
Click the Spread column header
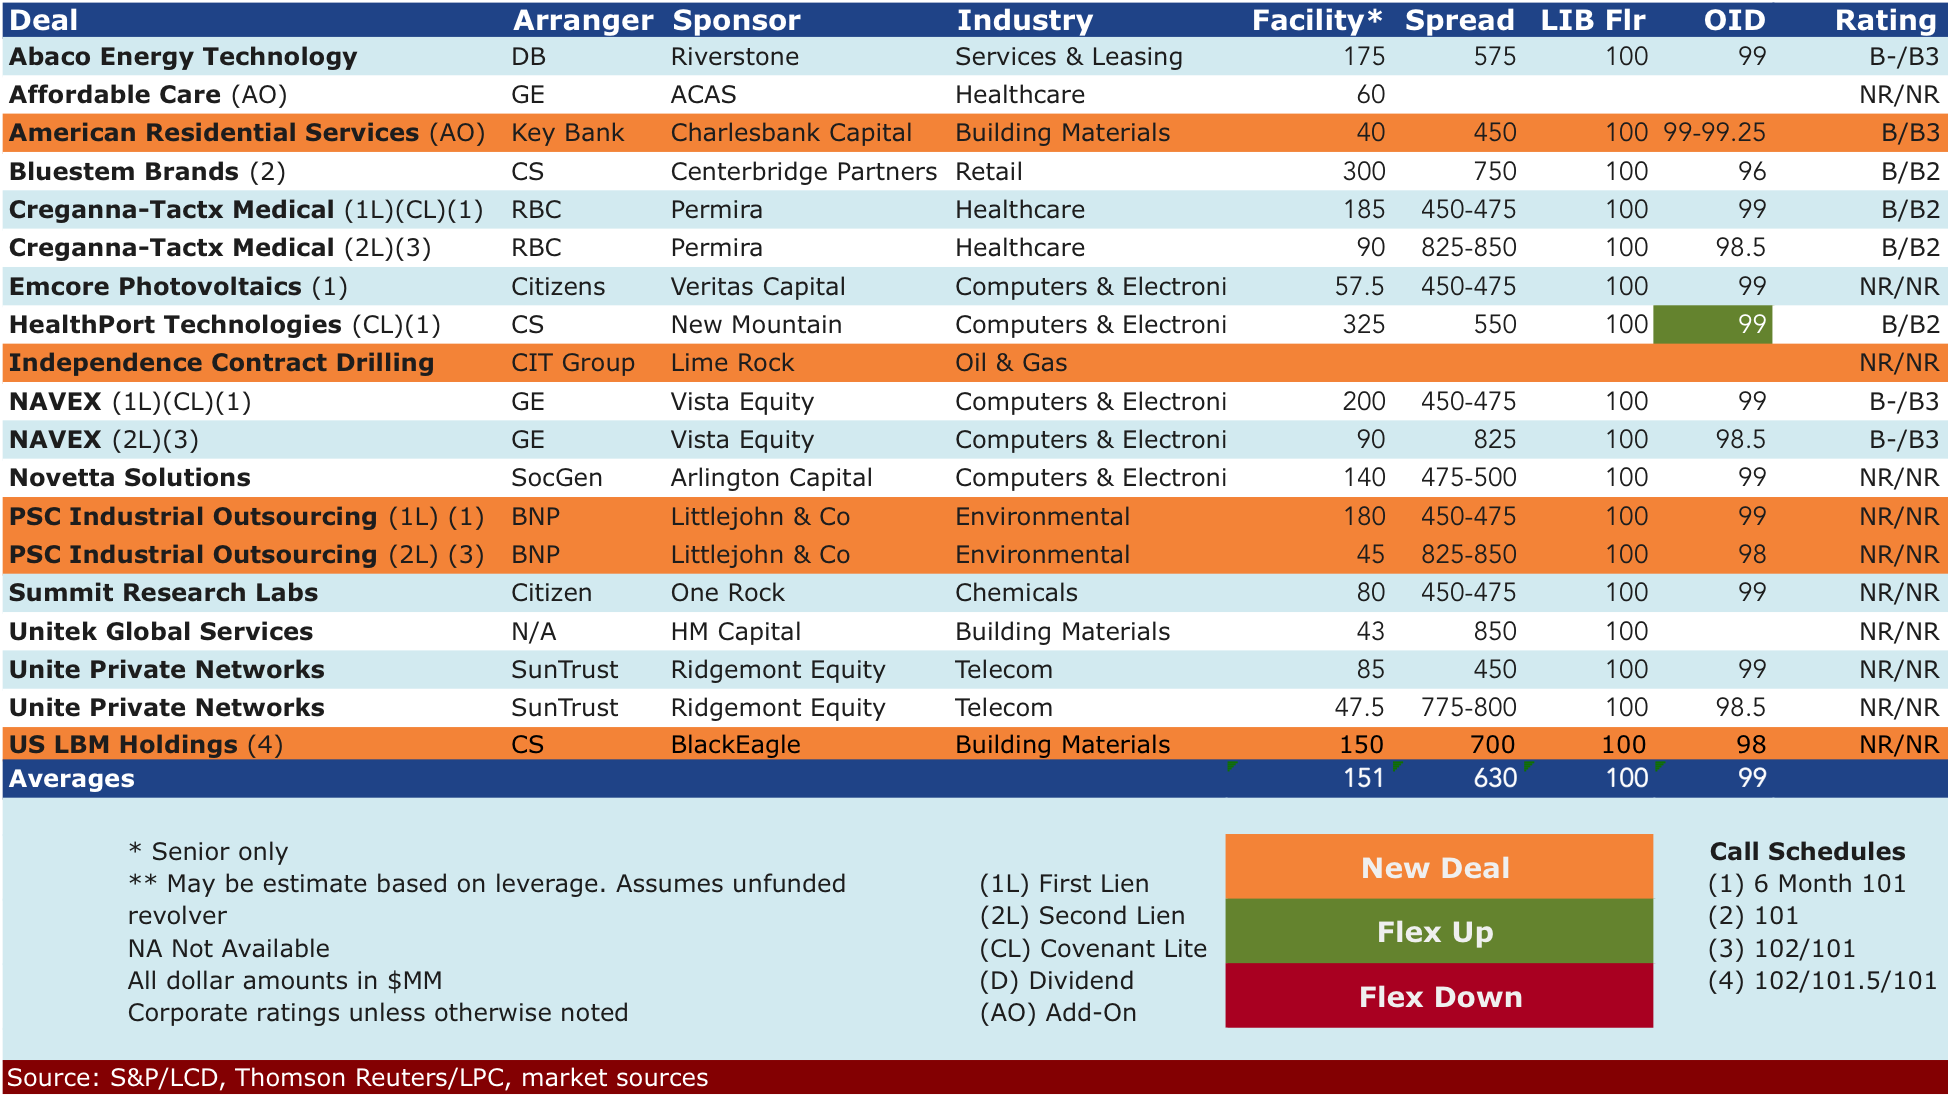point(1460,20)
